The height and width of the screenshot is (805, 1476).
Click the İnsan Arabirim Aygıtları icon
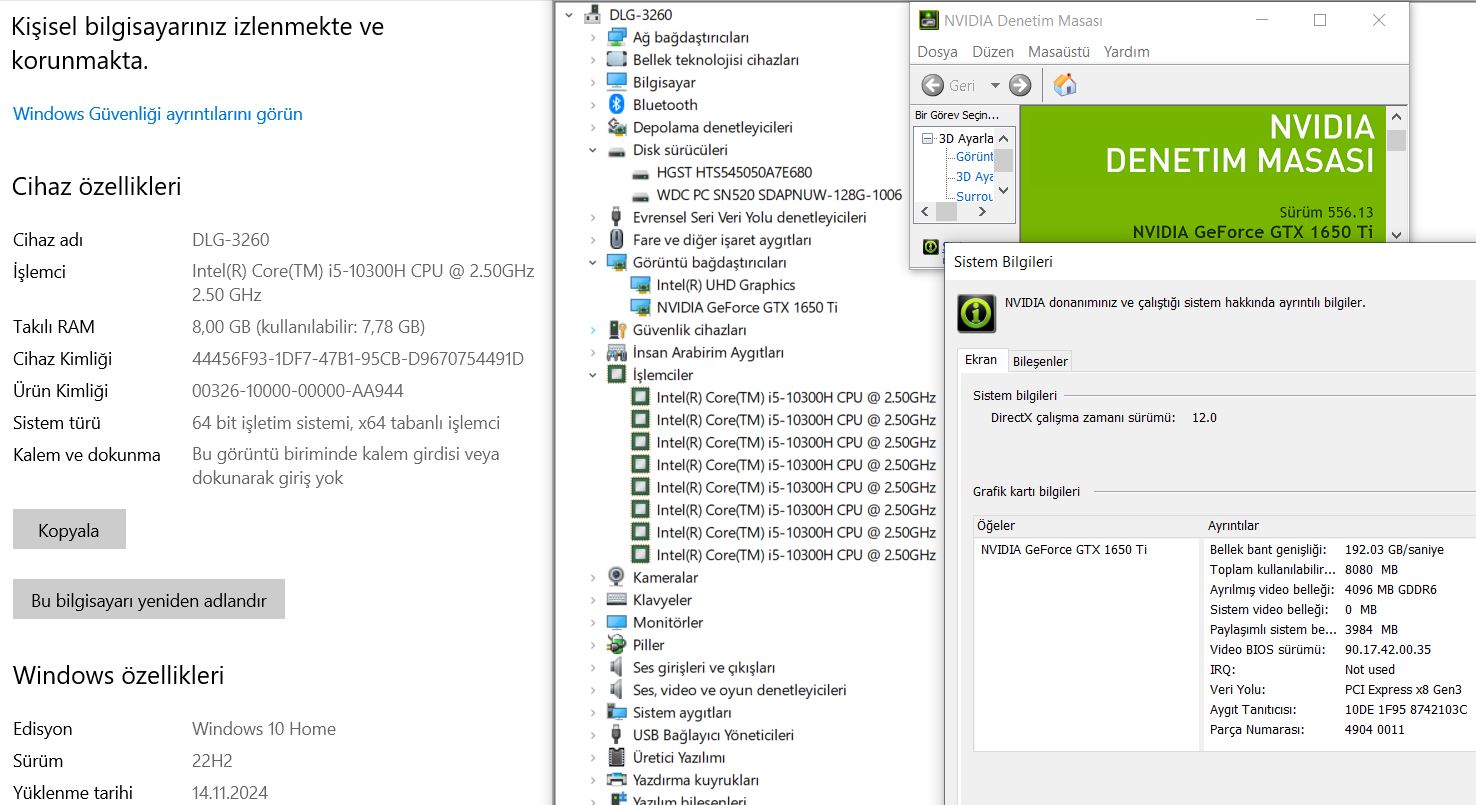coord(617,352)
